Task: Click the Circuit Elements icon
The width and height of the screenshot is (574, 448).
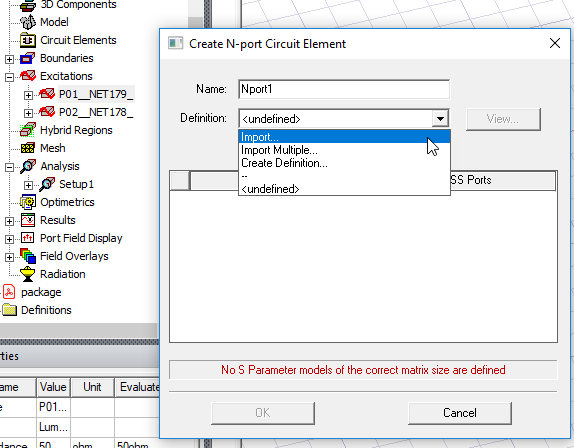Action: (x=28, y=40)
